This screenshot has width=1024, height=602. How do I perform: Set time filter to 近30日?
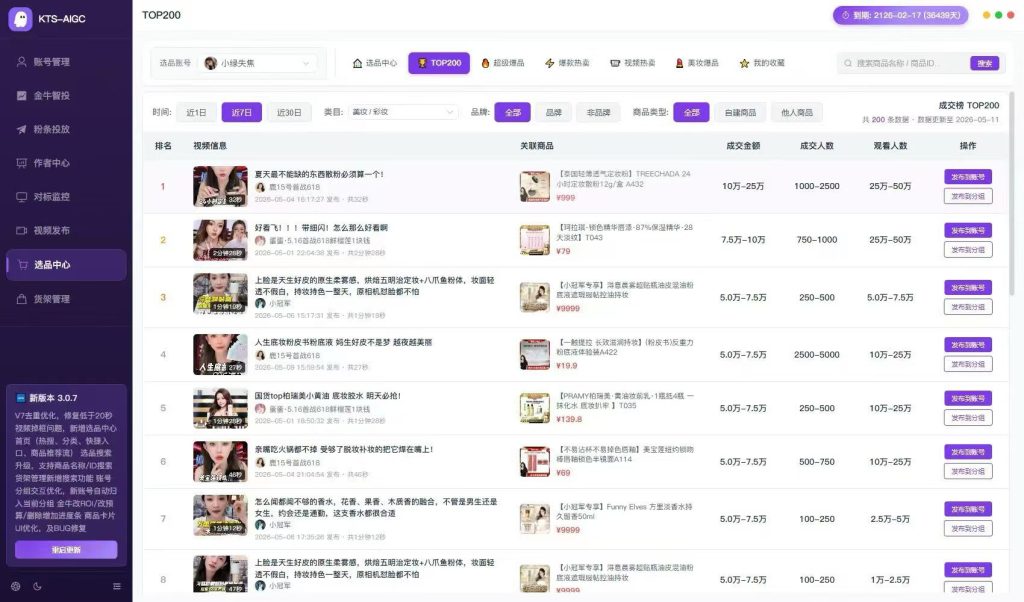[x=289, y=112]
